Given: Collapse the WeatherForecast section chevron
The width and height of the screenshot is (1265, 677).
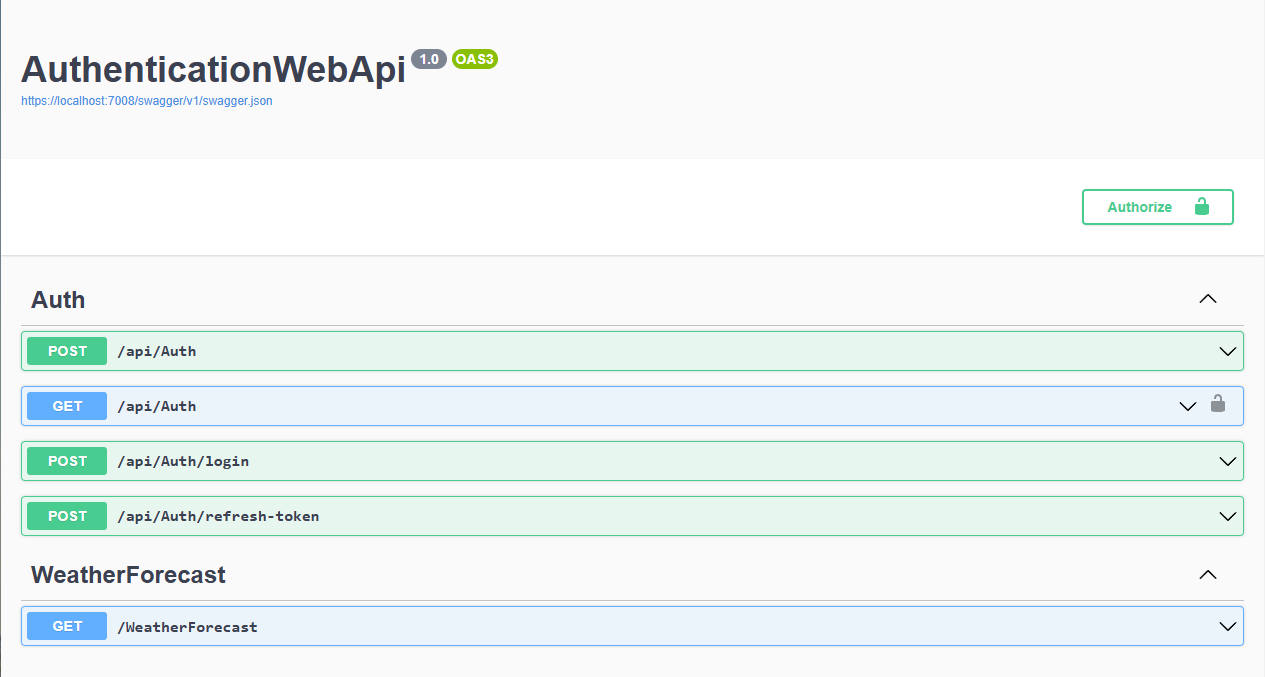Looking at the screenshot, I should tap(1208, 575).
